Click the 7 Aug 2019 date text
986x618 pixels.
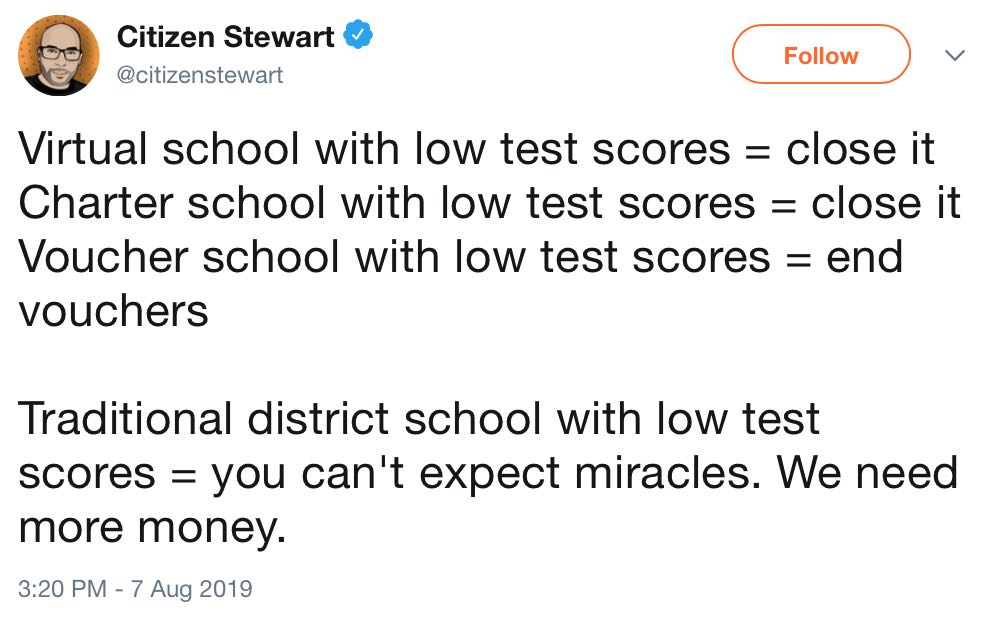coord(191,589)
